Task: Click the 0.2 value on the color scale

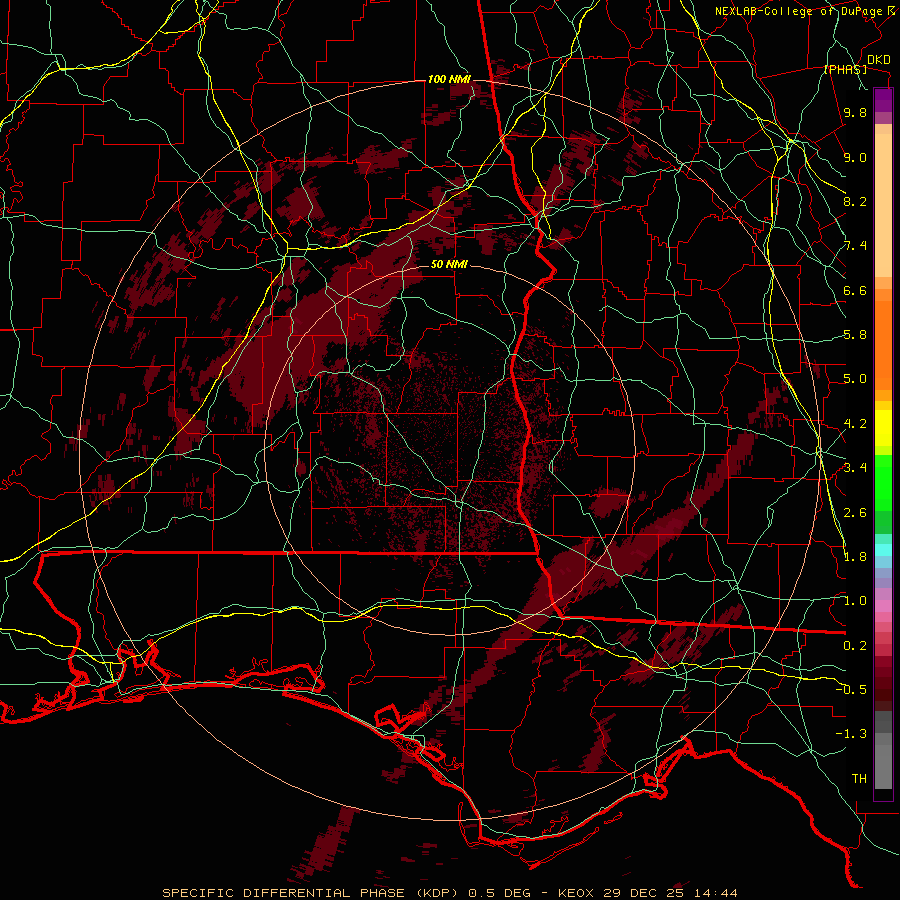Action: [855, 646]
